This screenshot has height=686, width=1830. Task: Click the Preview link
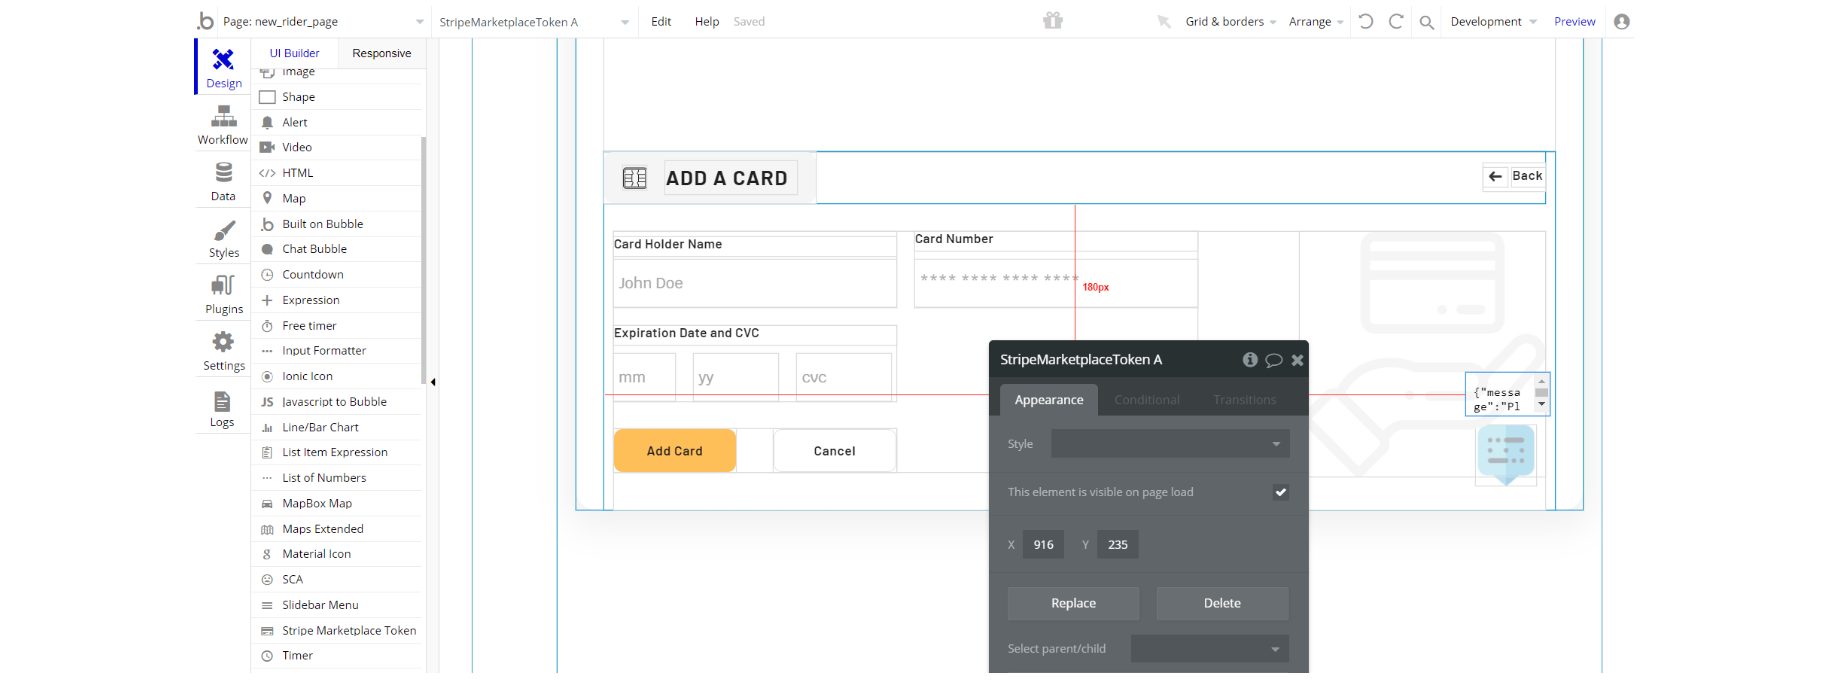pyautogui.click(x=1574, y=21)
